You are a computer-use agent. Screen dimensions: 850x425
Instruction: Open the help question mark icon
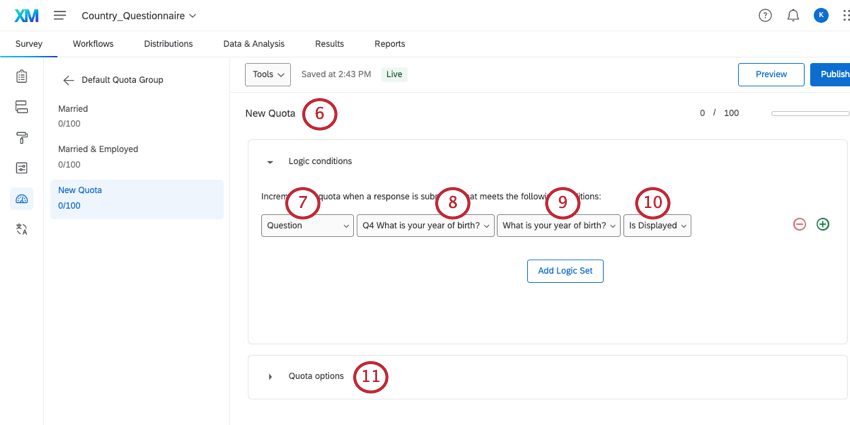(765, 15)
